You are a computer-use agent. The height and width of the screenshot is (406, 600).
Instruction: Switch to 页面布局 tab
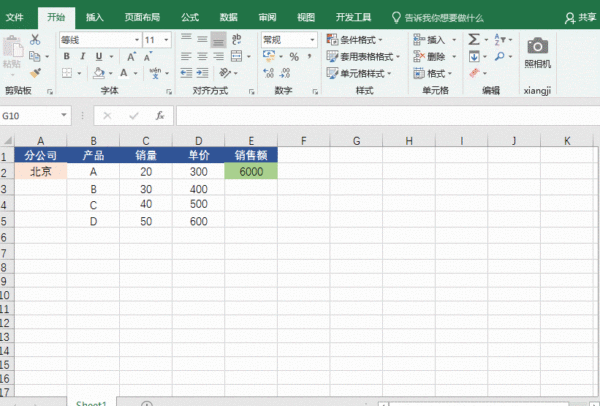click(x=142, y=17)
